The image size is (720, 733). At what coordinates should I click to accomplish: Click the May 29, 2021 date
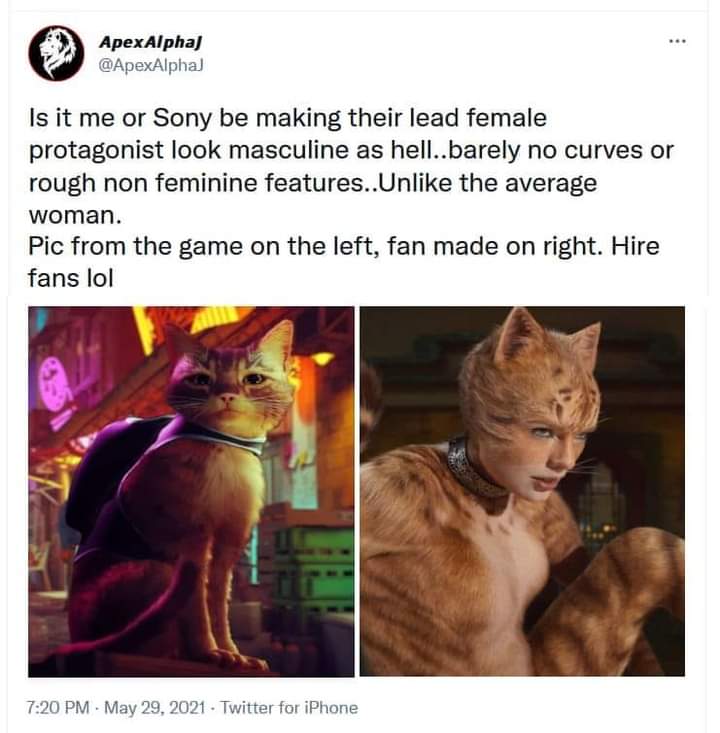(155, 707)
